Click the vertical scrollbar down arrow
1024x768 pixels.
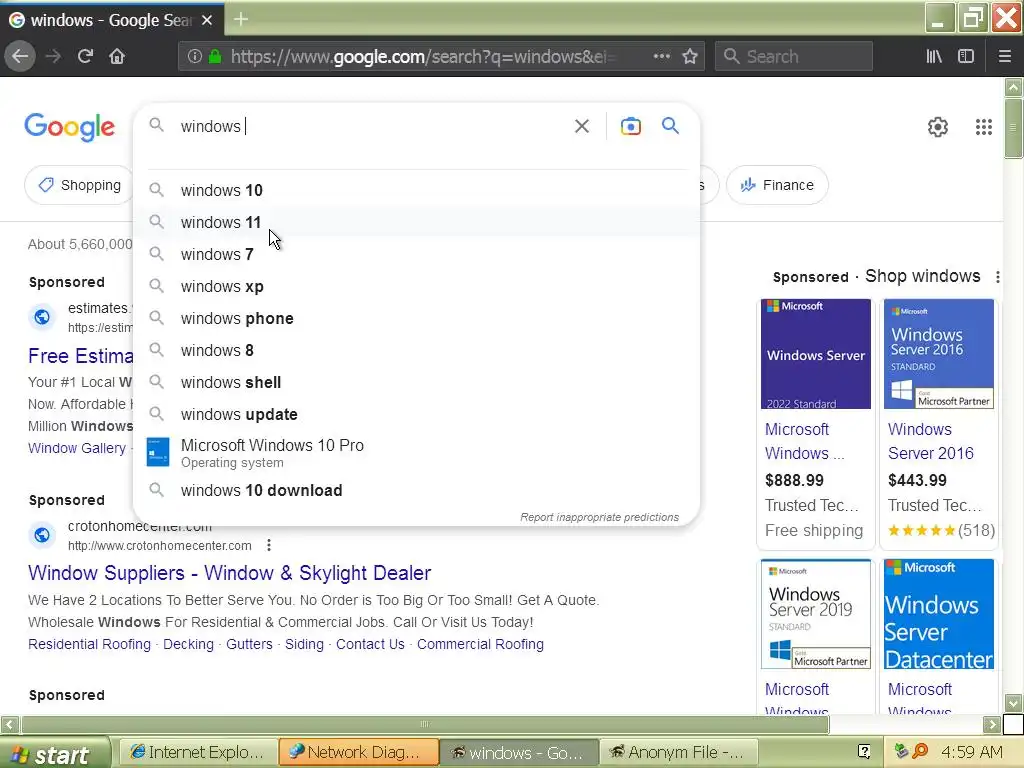click(1013, 703)
